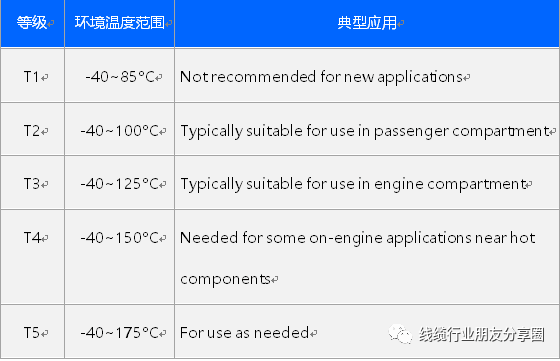Viewport: 560px width, 361px height.
Task: Click the passenger compartment application text
Action: (365, 131)
